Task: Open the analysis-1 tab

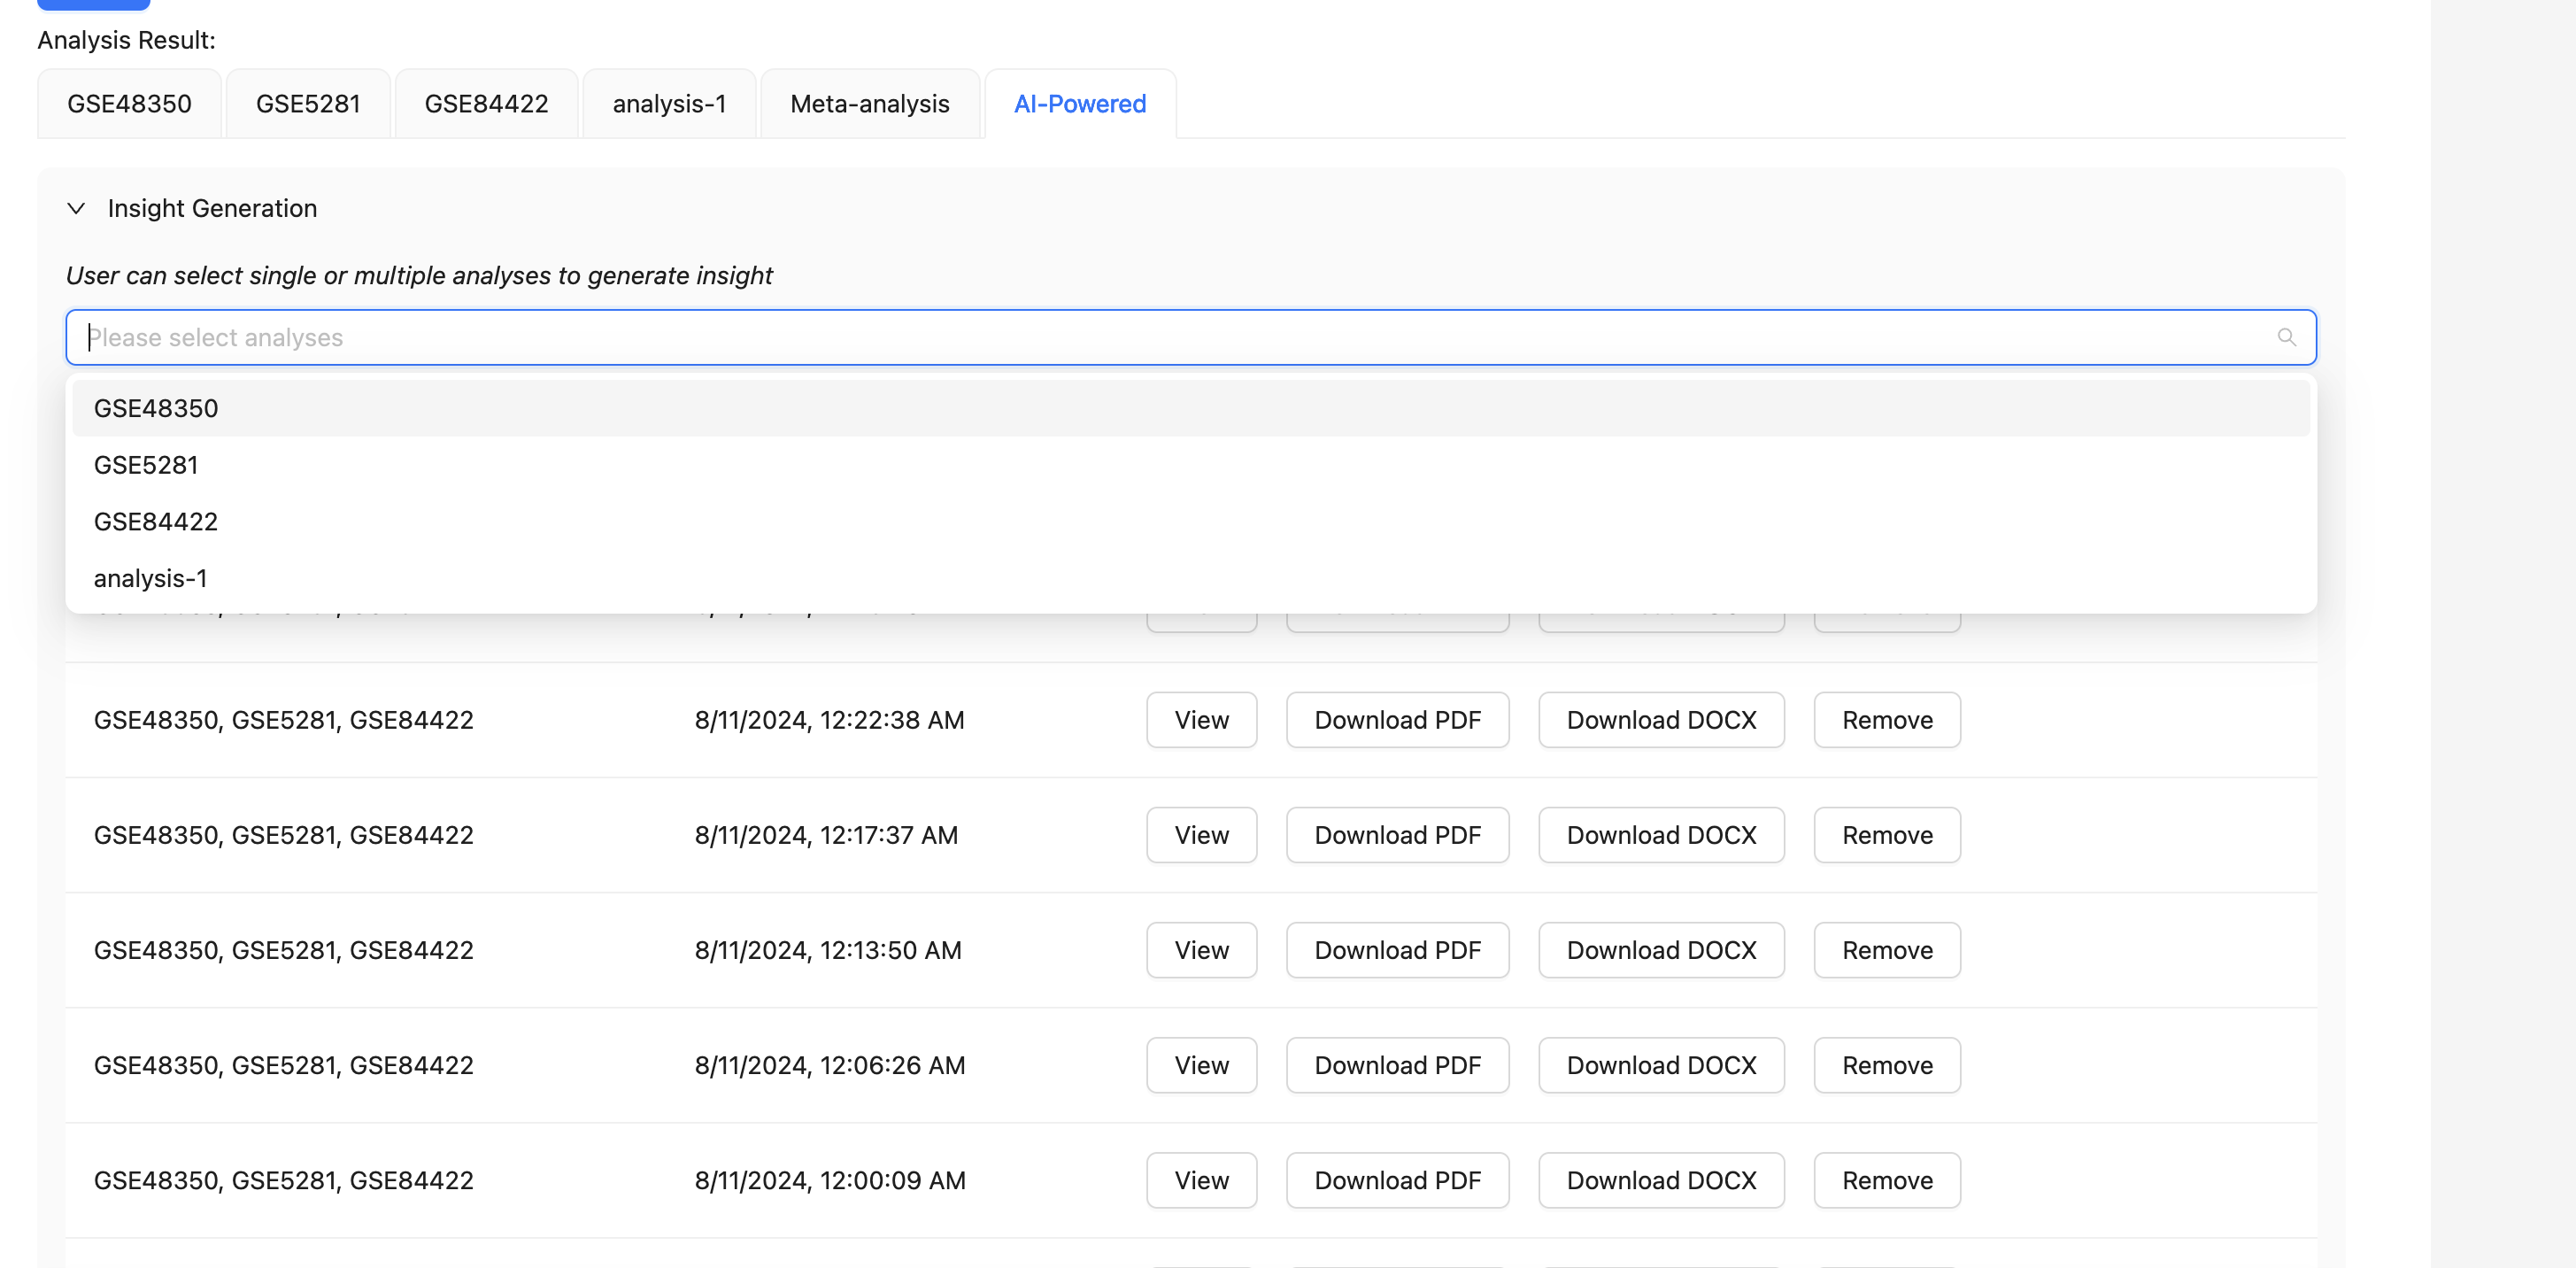Action: 669,104
